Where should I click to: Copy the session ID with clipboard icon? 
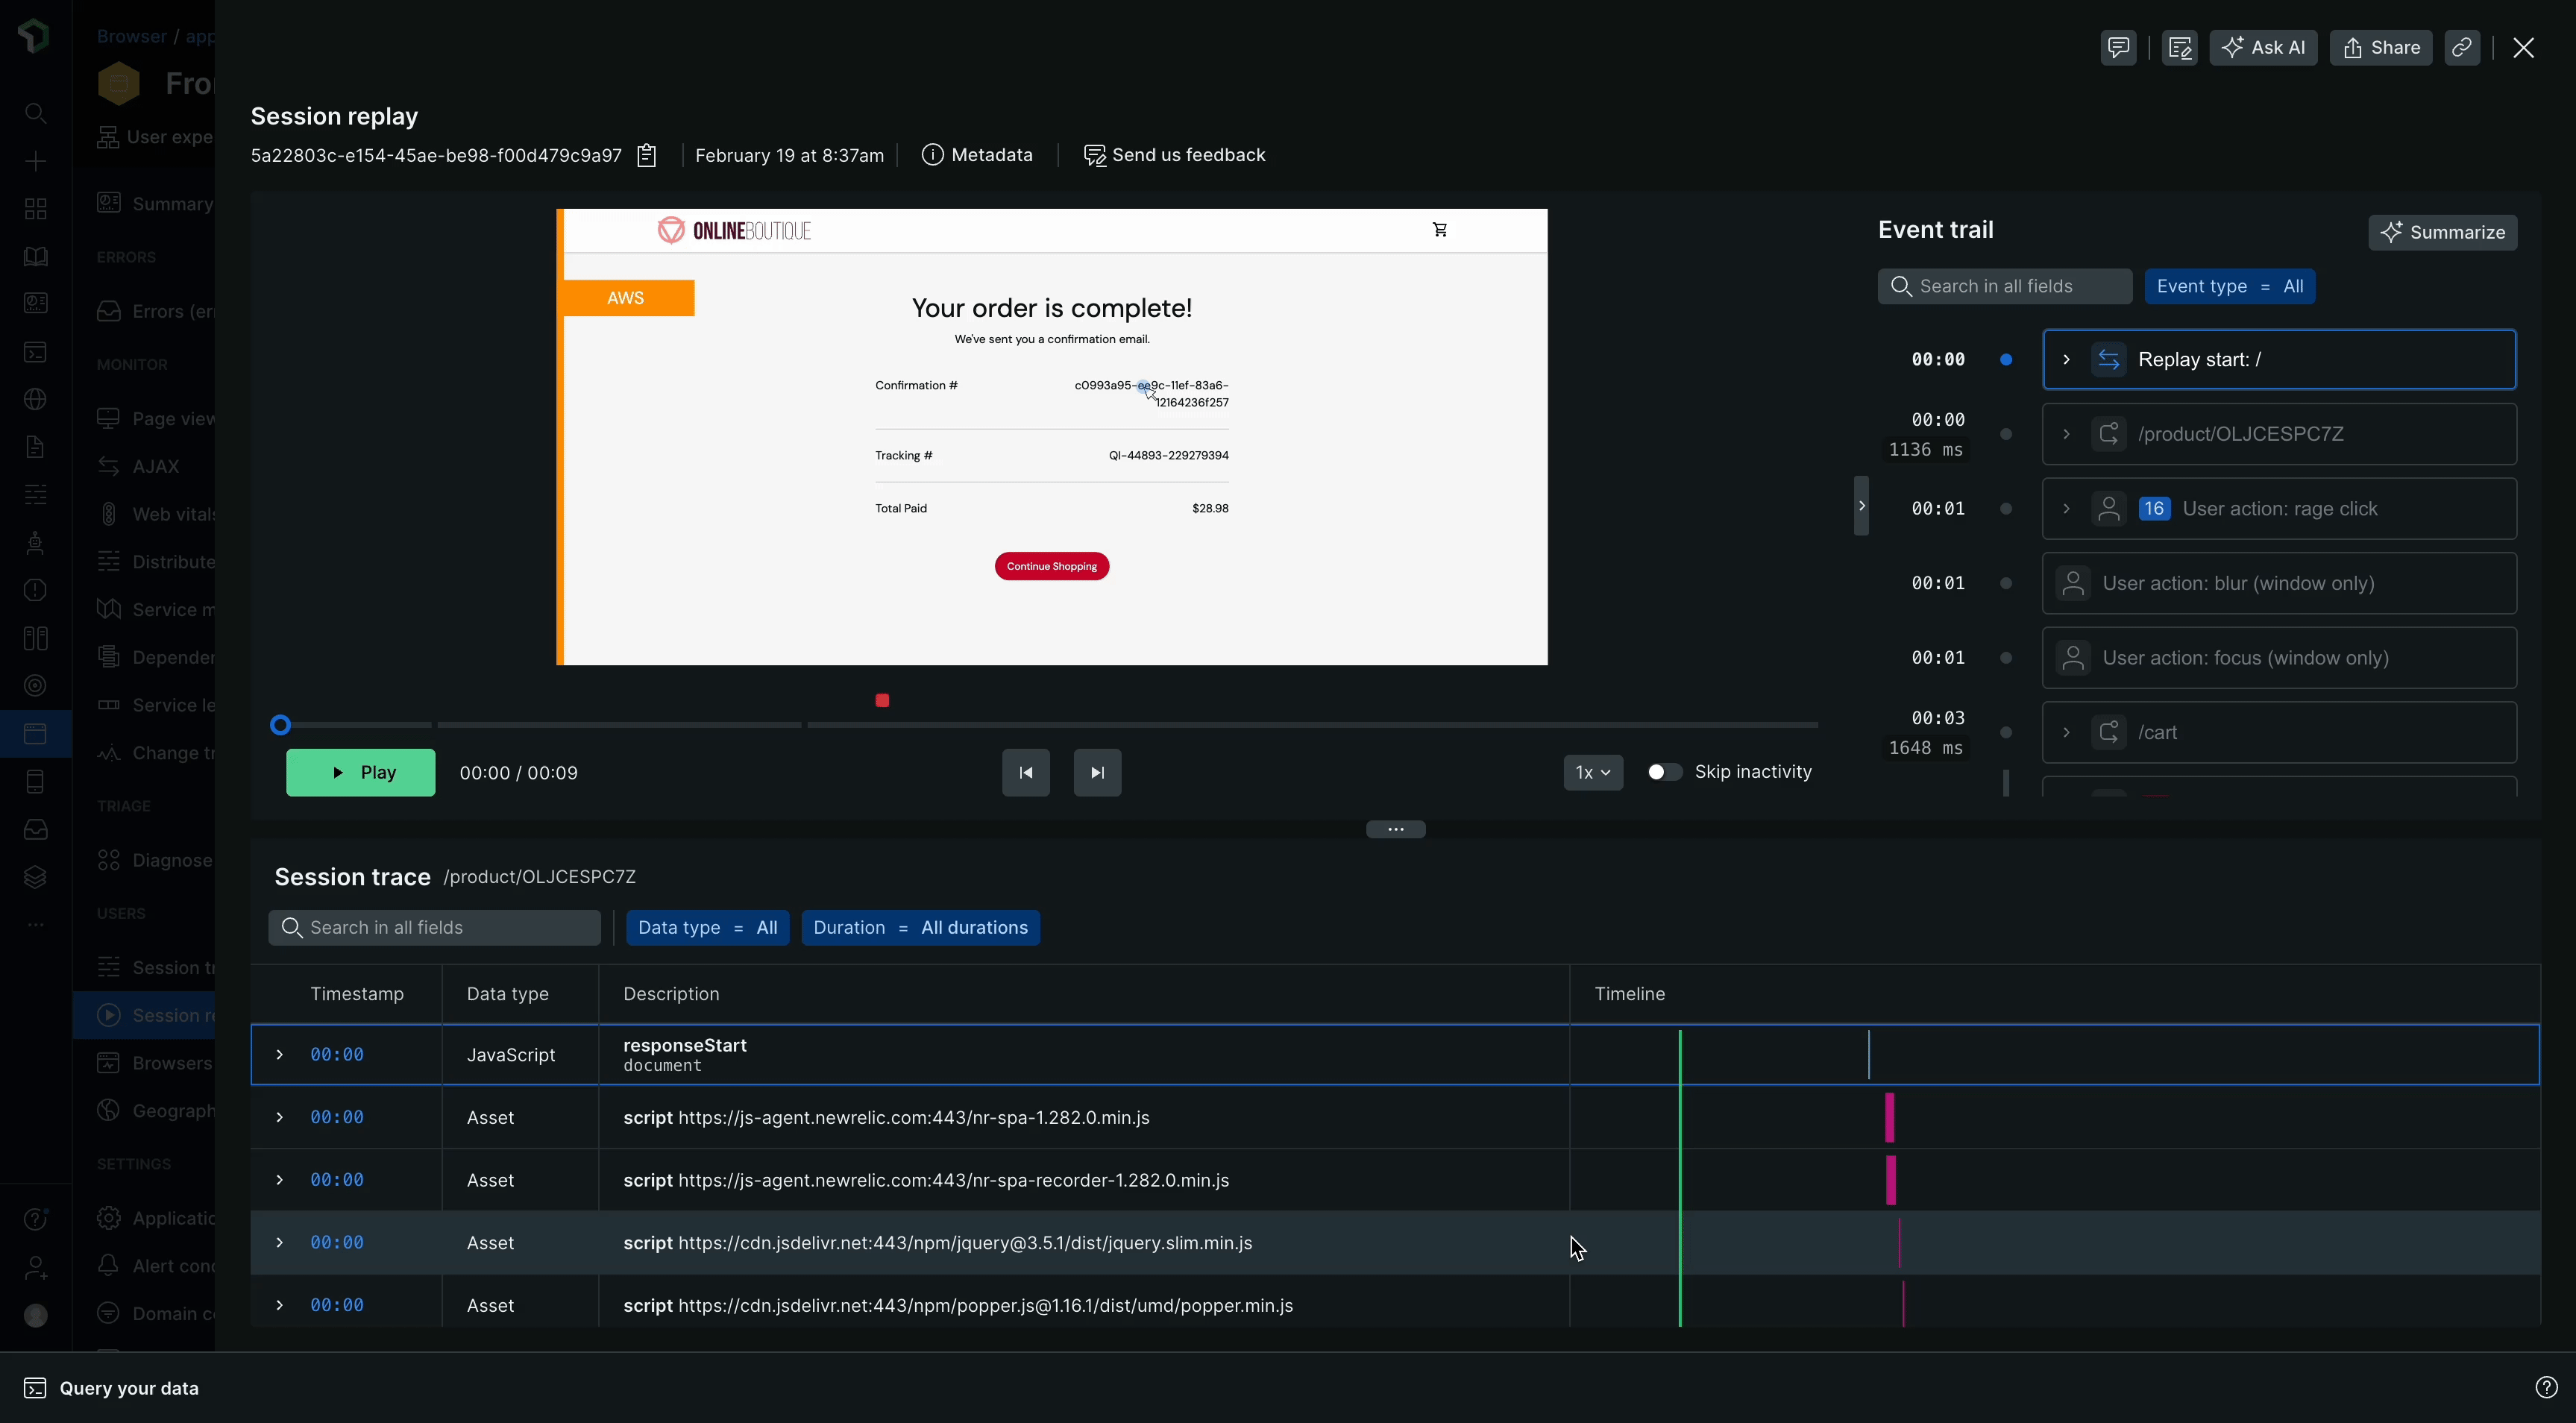[x=647, y=155]
